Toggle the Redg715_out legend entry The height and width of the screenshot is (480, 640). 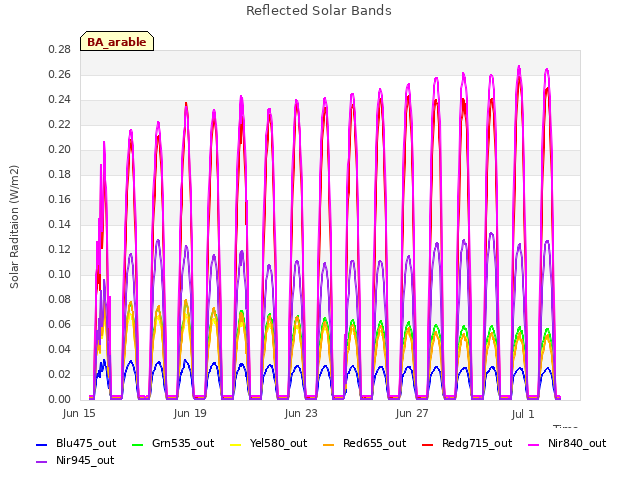[467, 443]
